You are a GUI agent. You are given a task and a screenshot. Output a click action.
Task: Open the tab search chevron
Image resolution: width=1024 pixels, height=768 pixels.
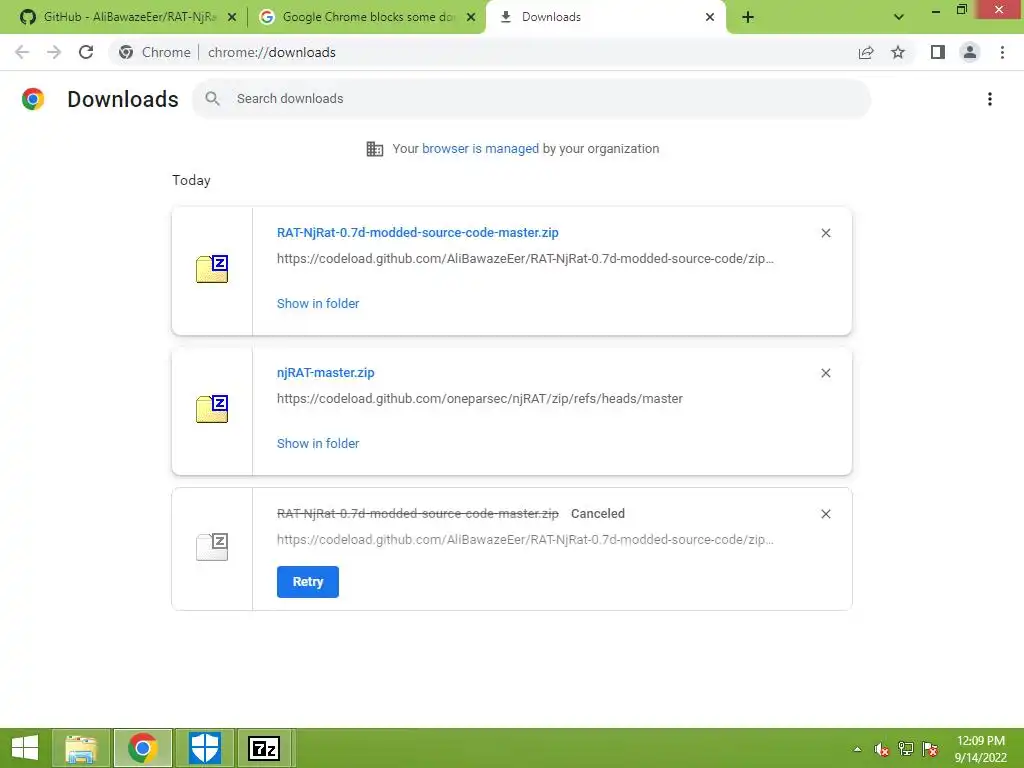[899, 18]
